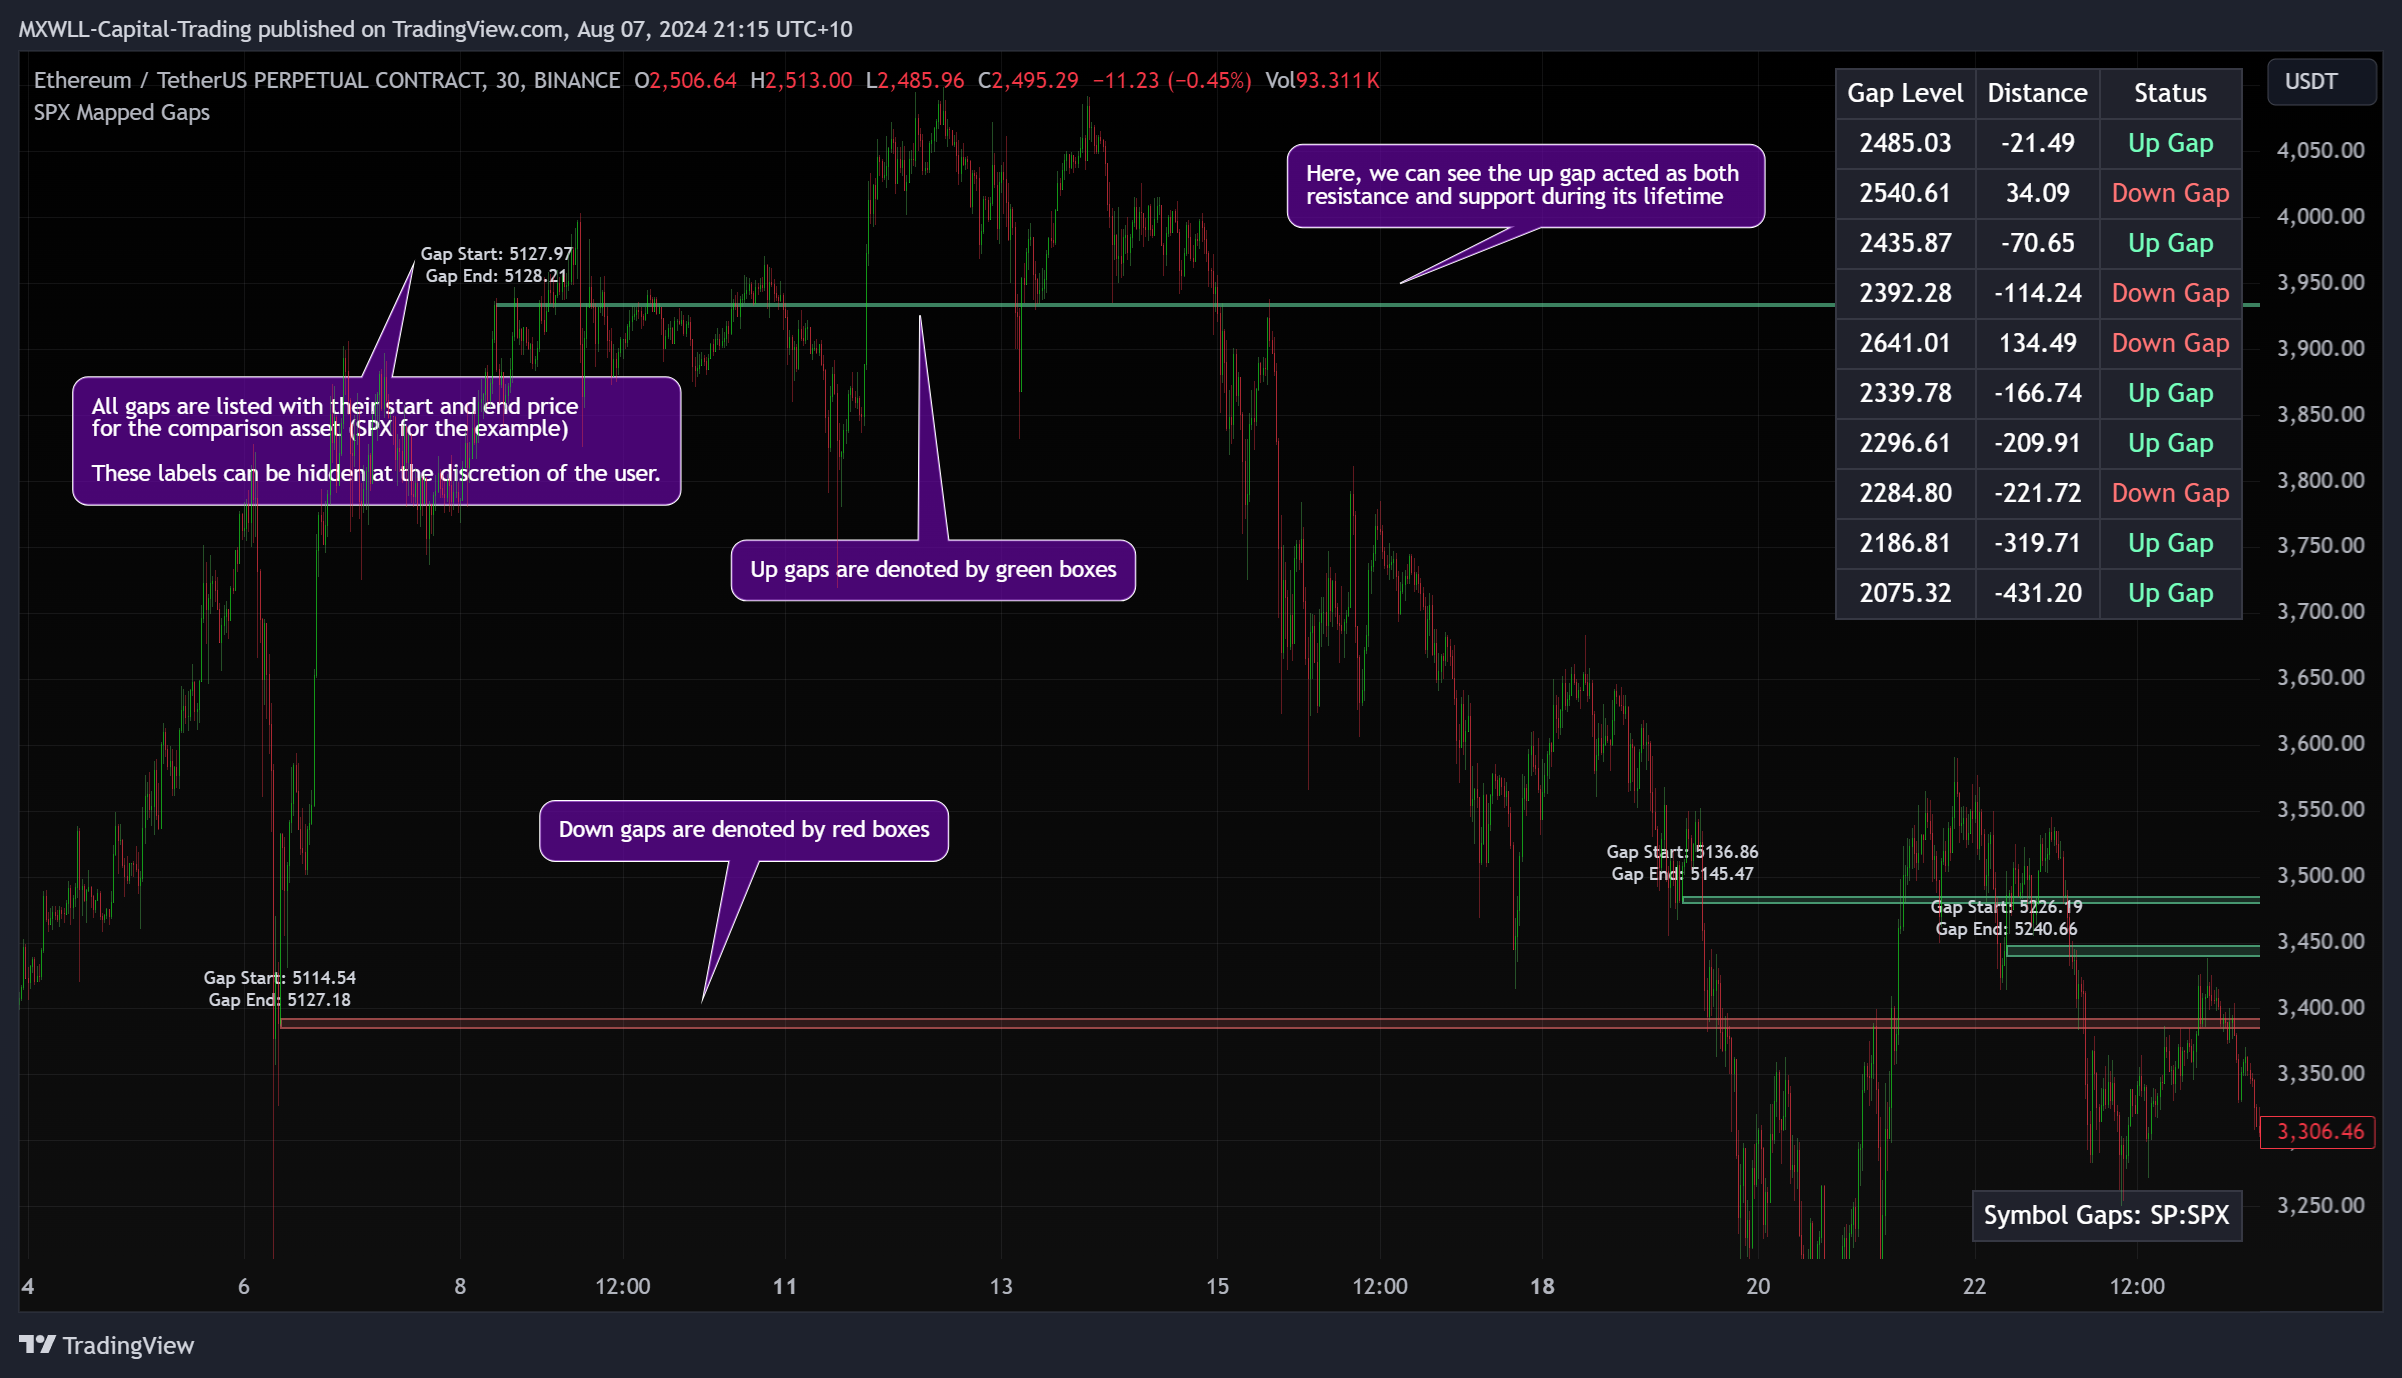This screenshot has width=2402, height=1378.
Task: Click the -221.72 distance cell
Action: click(x=2037, y=493)
